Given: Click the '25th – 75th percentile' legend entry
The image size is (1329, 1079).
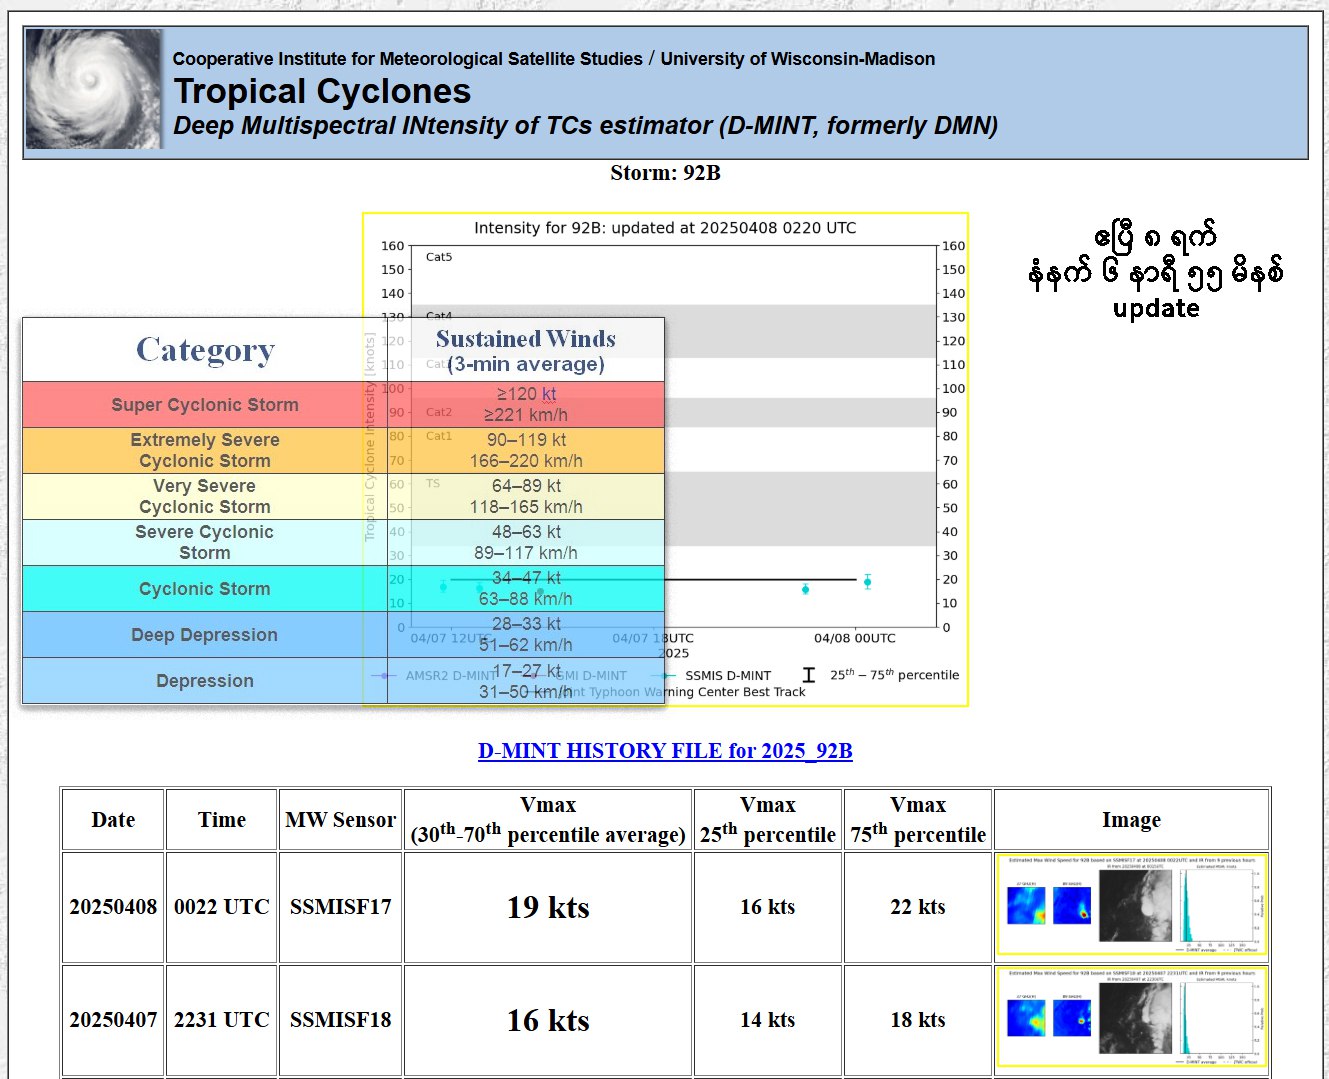Looking at the screenshot, I should pos(881,675).
